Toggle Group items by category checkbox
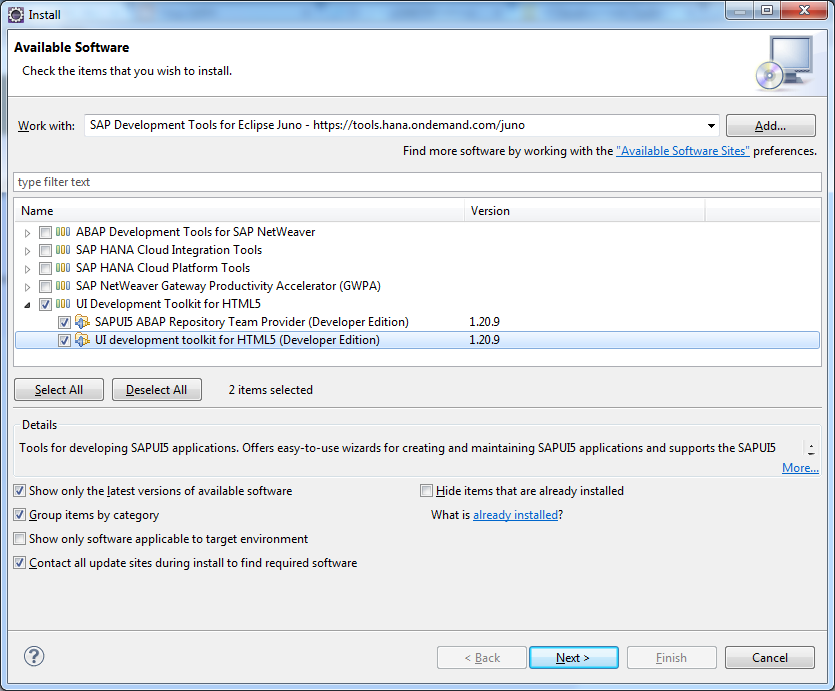 point(20,515)
